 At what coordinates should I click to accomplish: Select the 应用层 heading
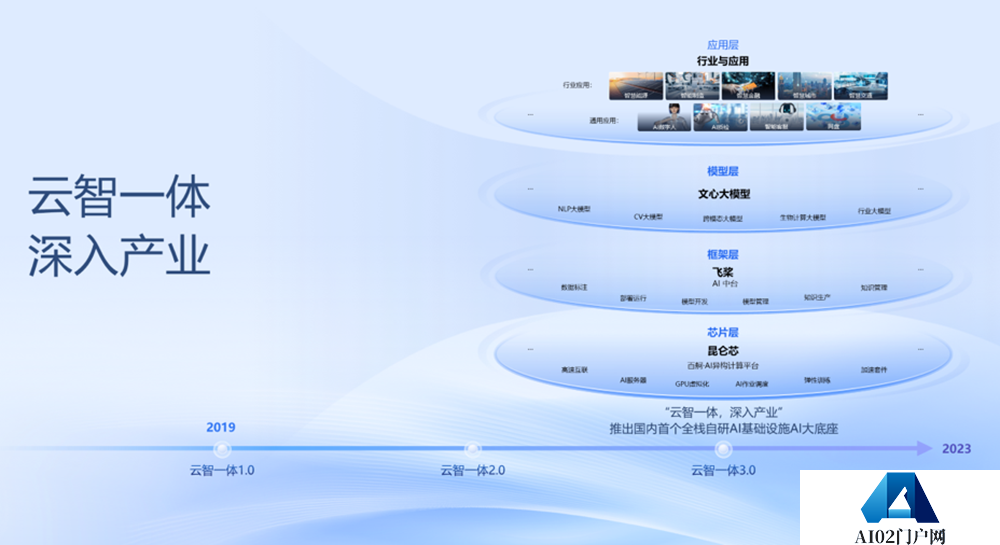(723, 45)
